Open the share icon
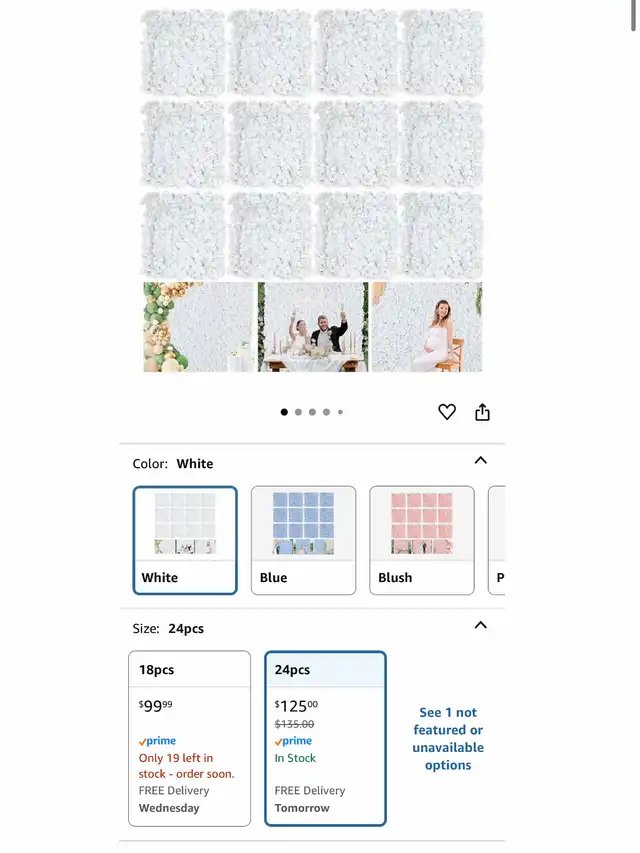Image resolution: width=640 pixels, height=853 pixels. tap(482, 412)
